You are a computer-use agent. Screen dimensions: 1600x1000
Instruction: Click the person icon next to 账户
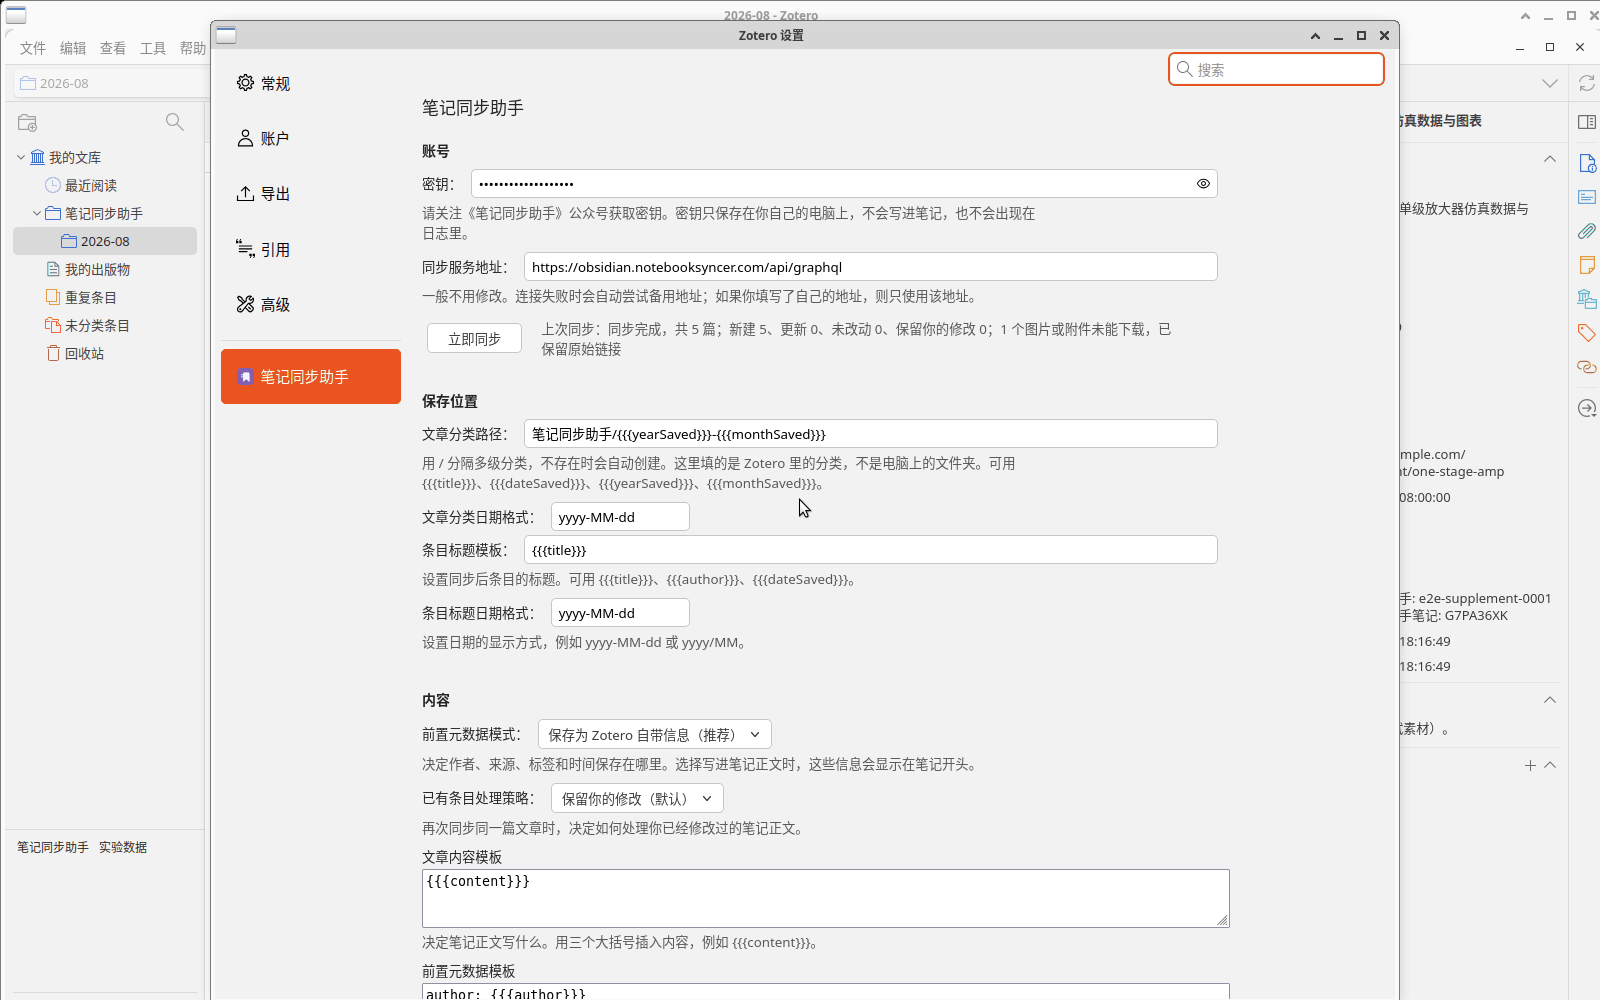245,138
